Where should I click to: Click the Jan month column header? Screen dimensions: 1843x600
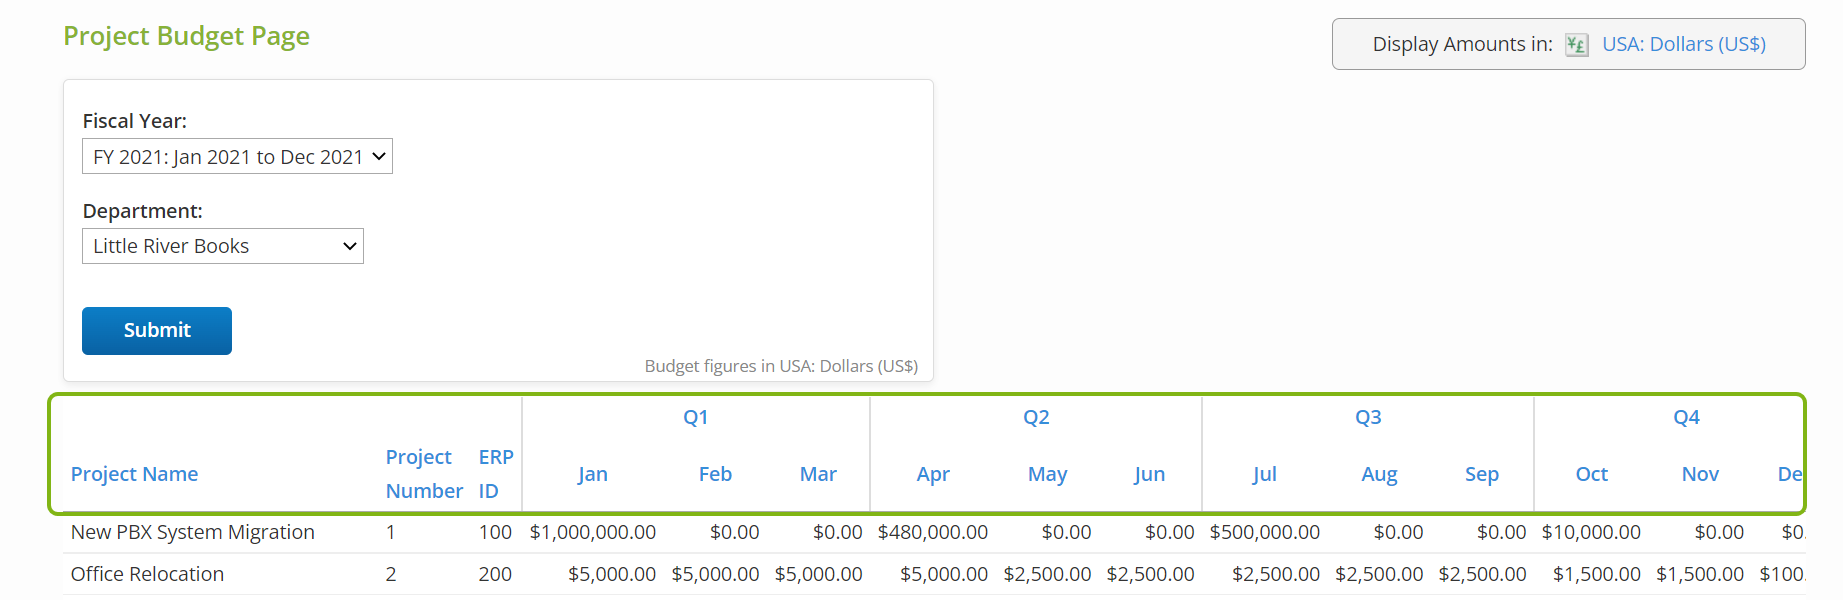(x=593, y=474)
